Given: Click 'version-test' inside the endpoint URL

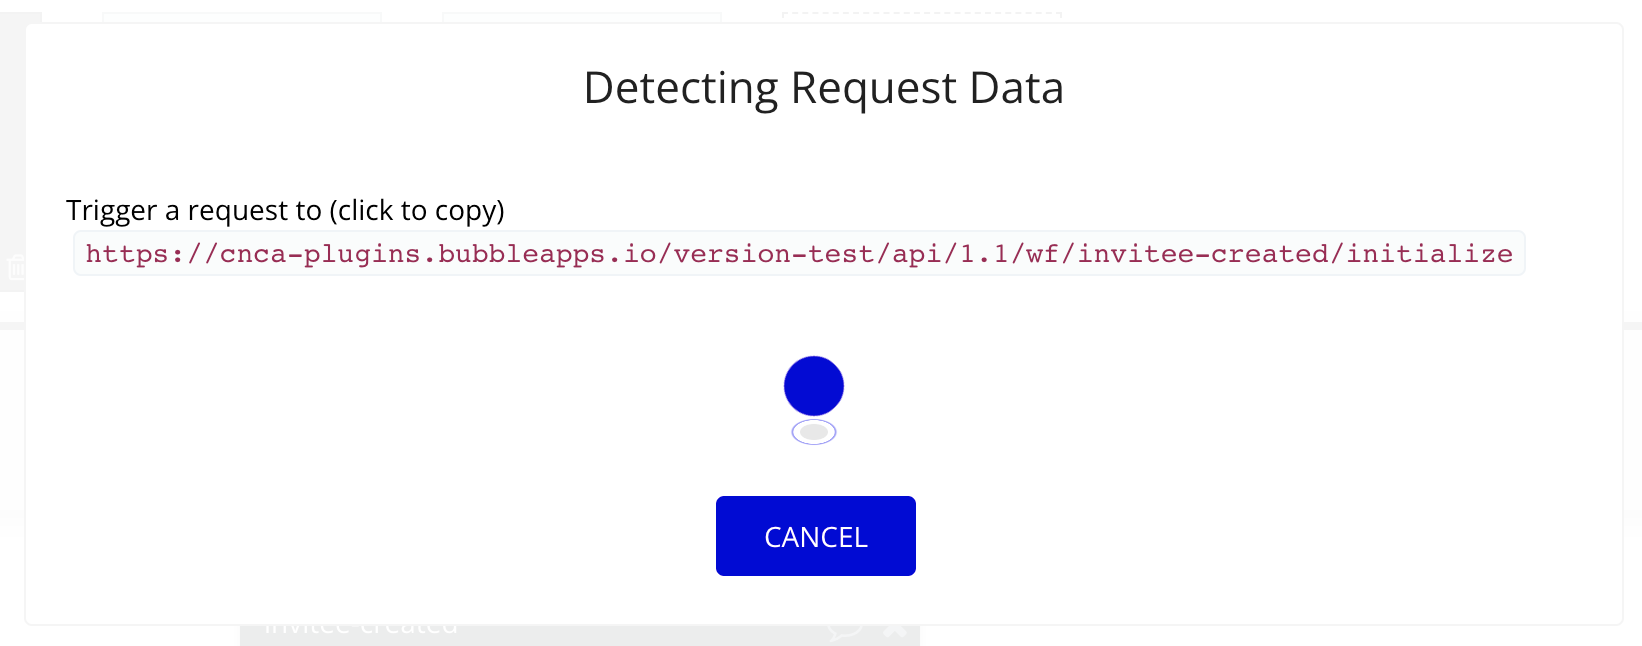Looking at the screenshot, I should point(774,254).
